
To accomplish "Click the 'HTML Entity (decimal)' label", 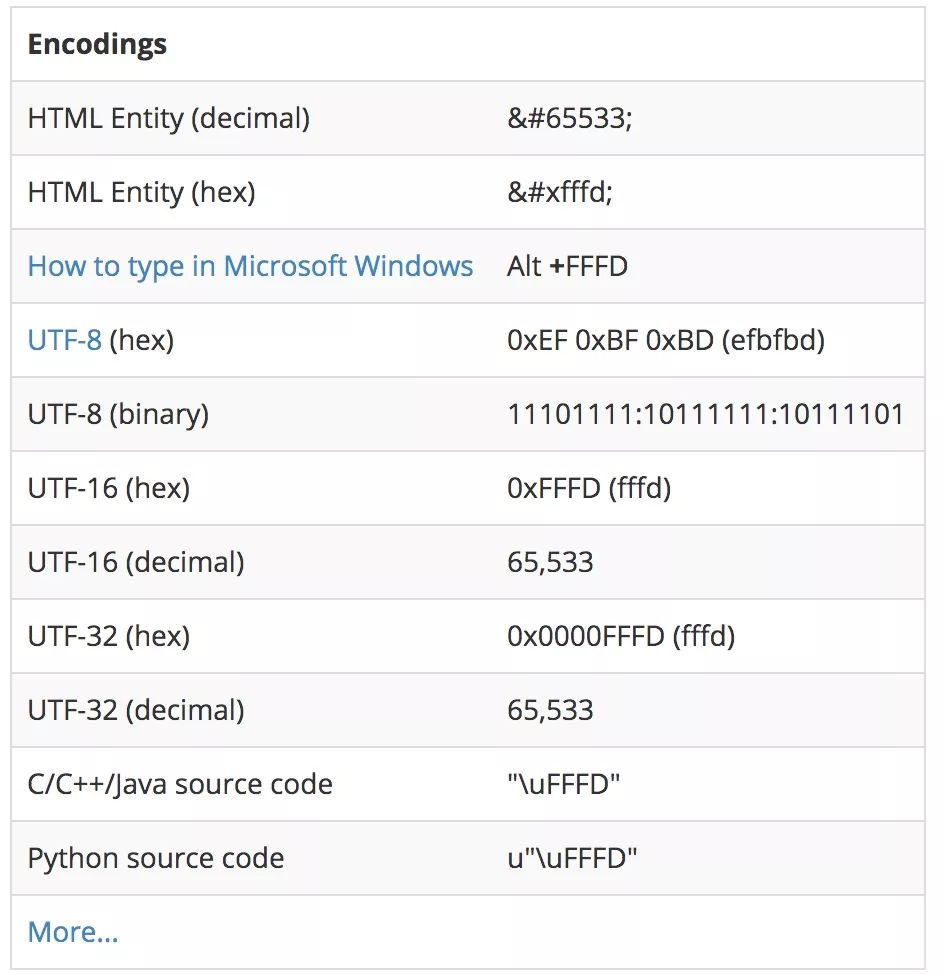I will point(169,118).
